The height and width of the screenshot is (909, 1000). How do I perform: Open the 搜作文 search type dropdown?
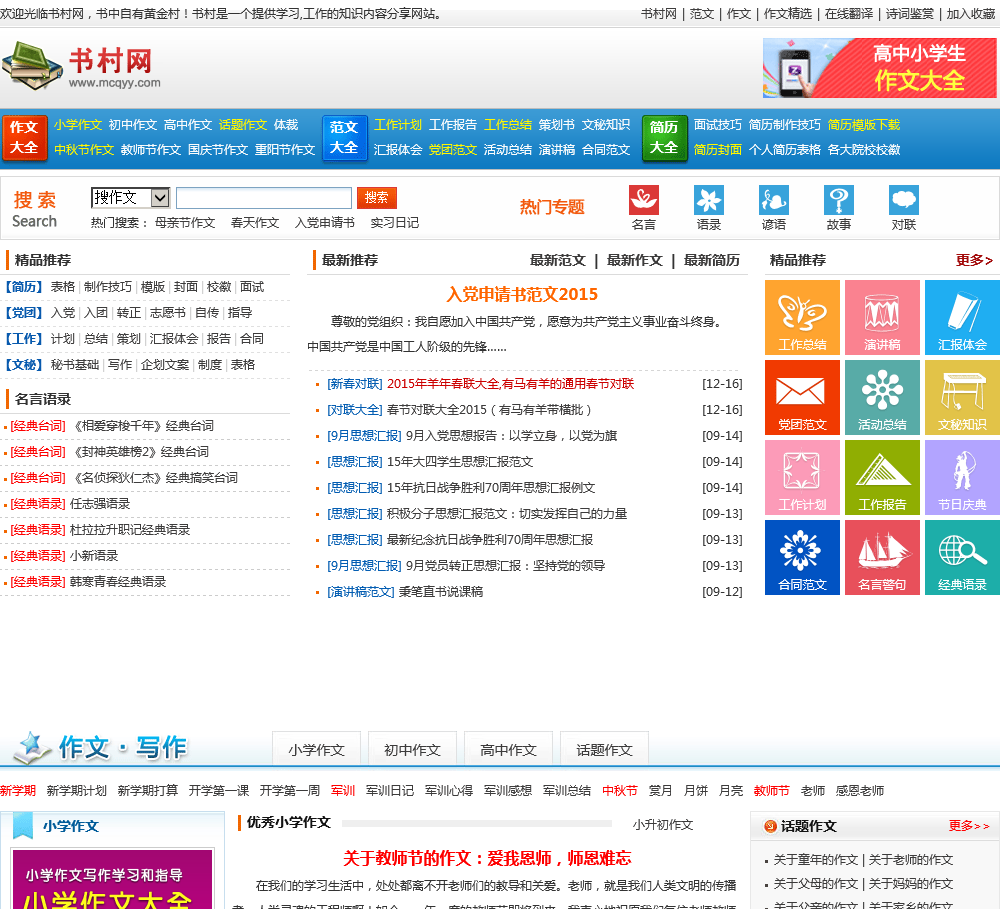coord(130,198)
